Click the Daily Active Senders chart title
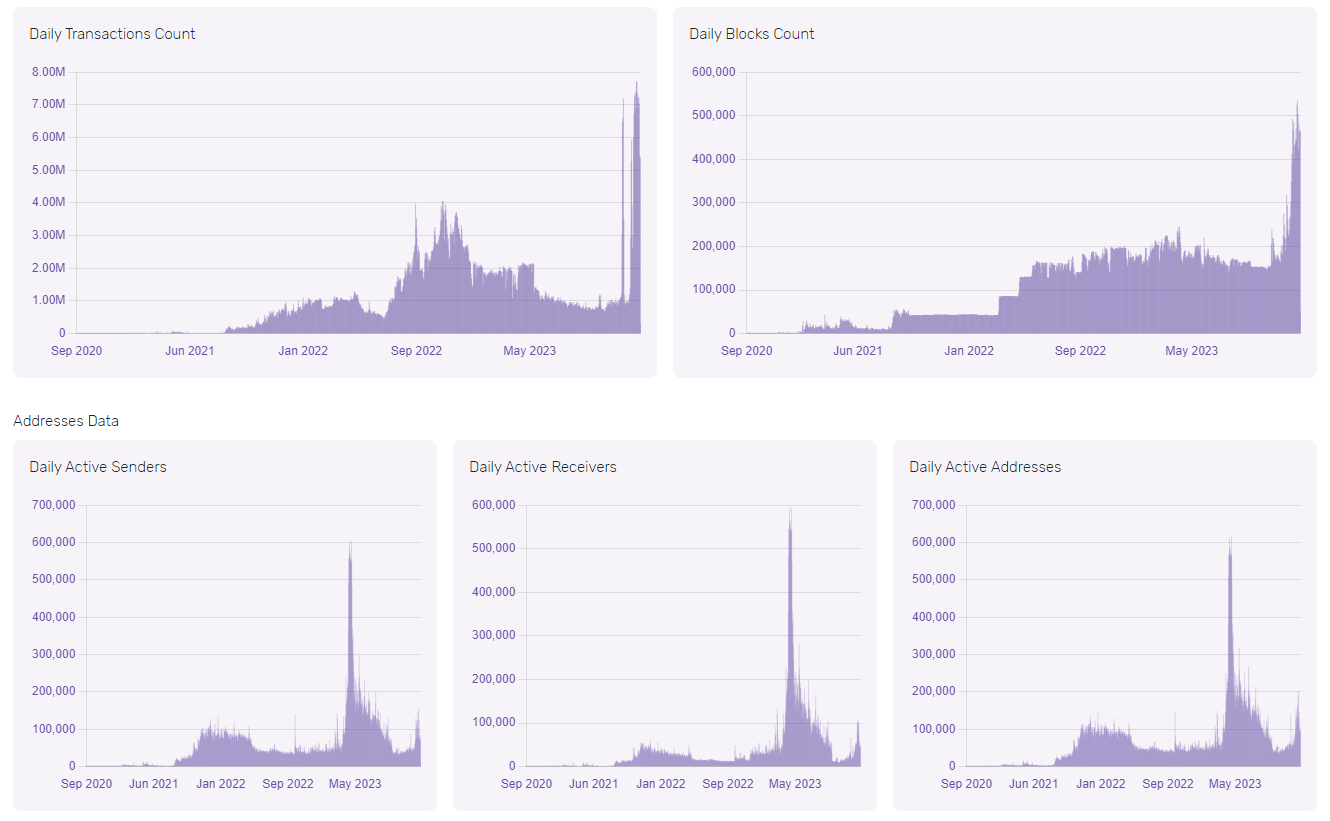This screenshot has height=821, width=1330. tap(98, 467)
